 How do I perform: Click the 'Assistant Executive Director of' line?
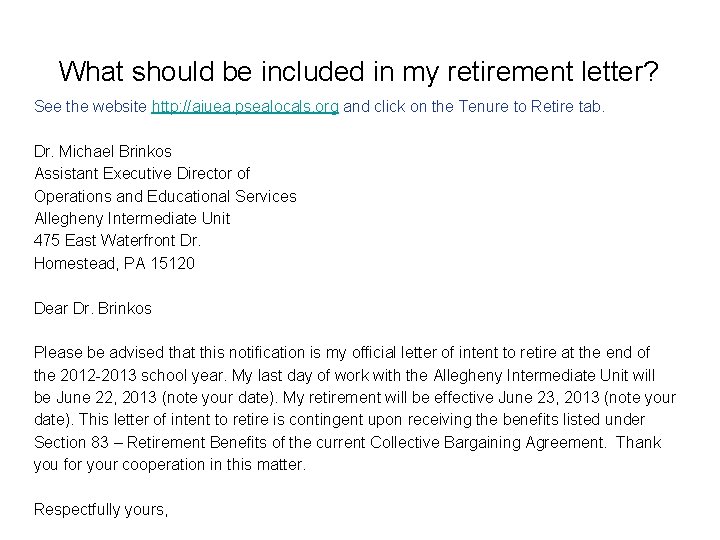point(142,174)
